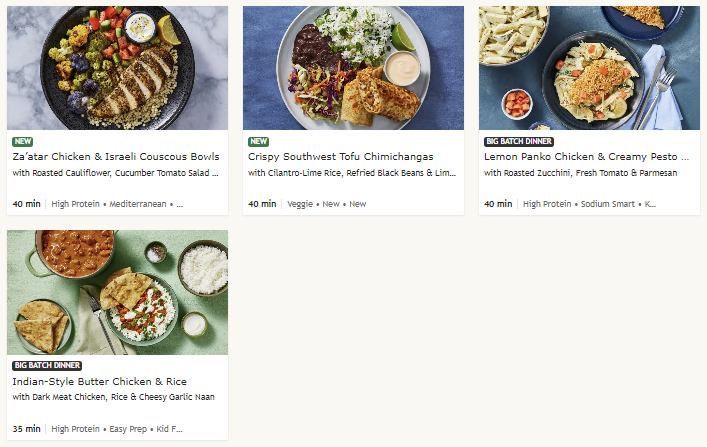The height and width of the screenshot is (447, 707).
Task: Click Big Batch Dinner badge on Butter Chicken
Action: [47, 366]
